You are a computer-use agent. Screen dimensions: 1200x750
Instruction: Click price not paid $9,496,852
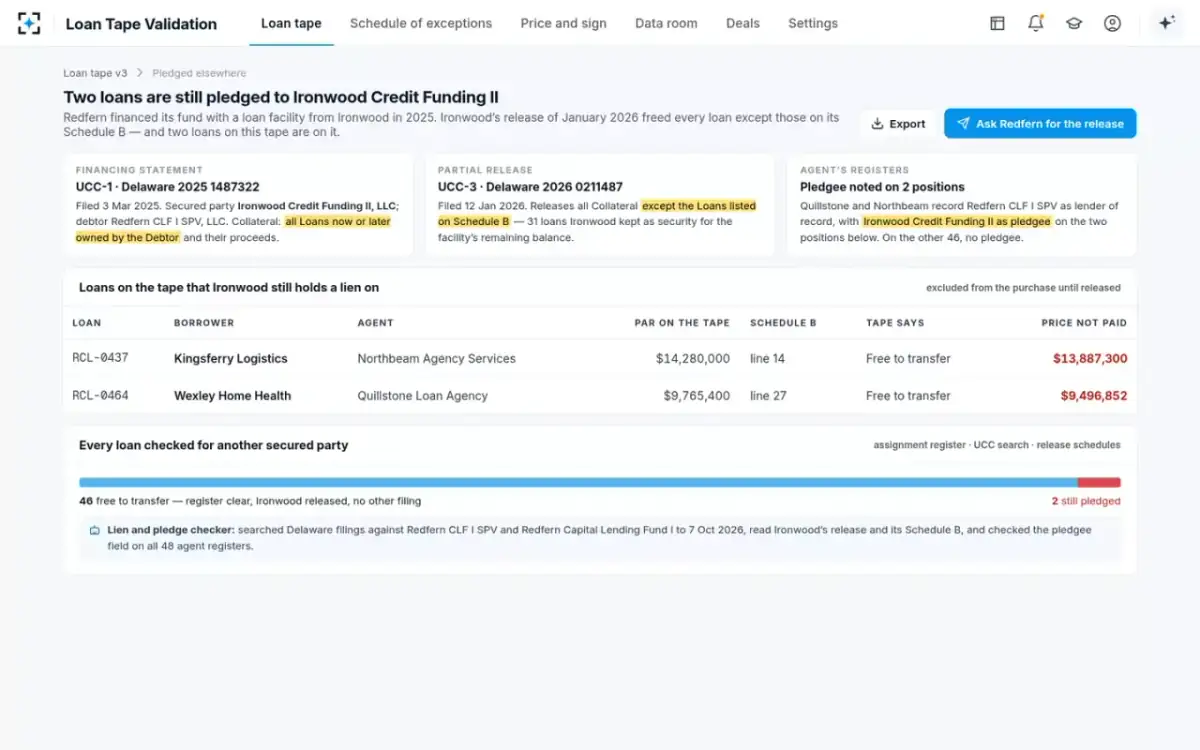[x=1094, y=395]
